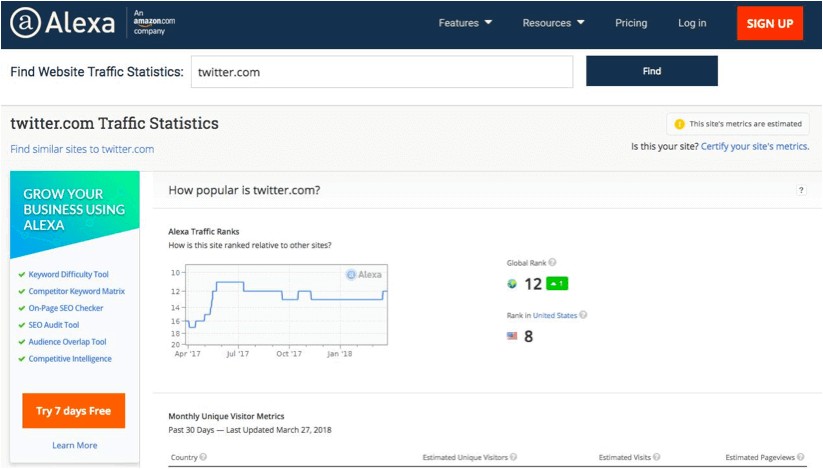Open help icon for Estimated Unique Visitors
823x469 pixels.
513,456
